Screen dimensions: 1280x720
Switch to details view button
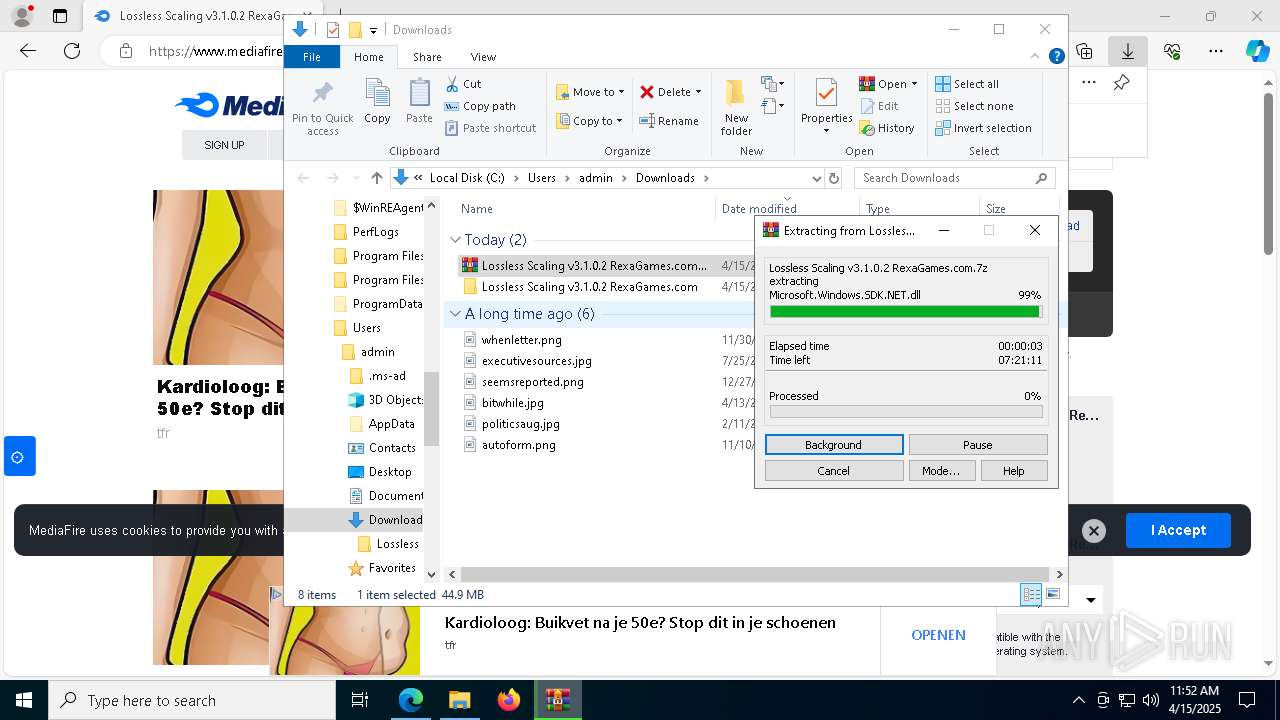pyautogui.click(x=1031, y=594)
